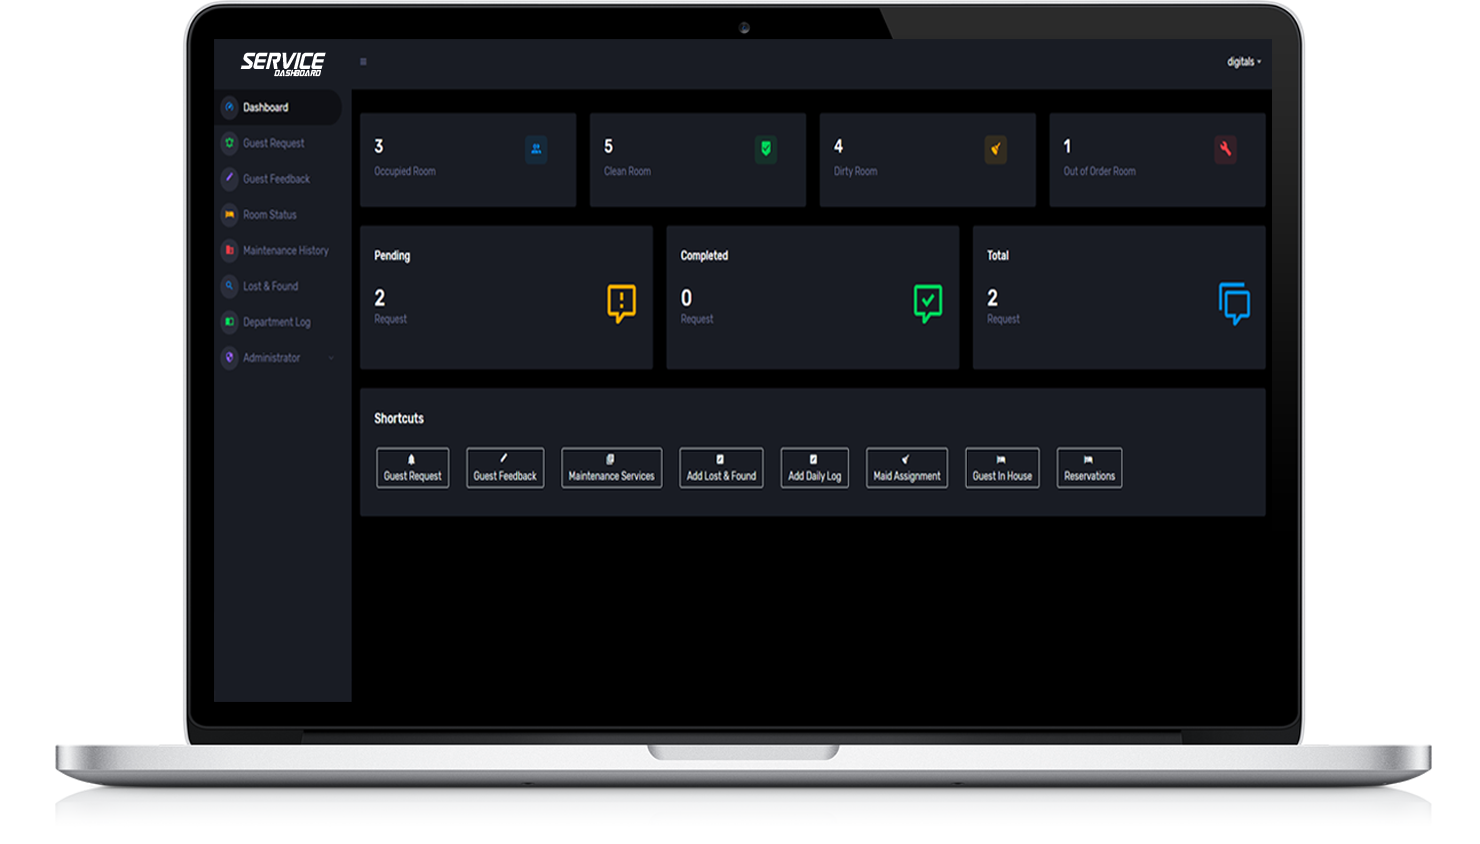Click the Pending request alert icon
1480x844 pixels.
(x=621, y=302)
